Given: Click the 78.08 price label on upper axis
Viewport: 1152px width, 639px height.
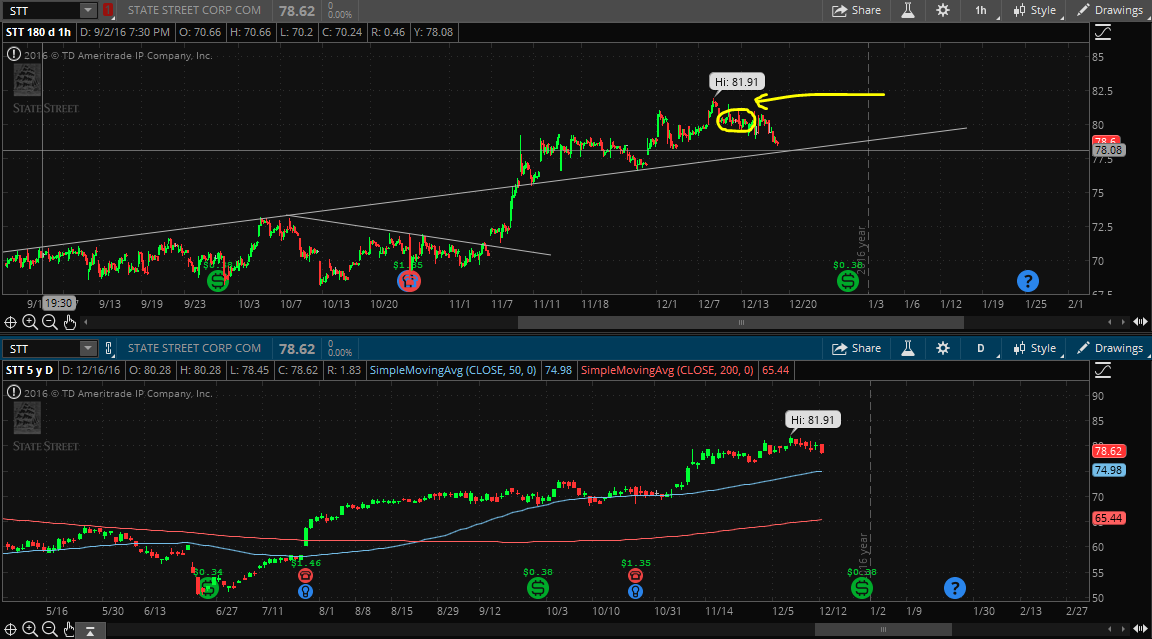Looking at the screenshot, I should click(x=1108, y=150).
